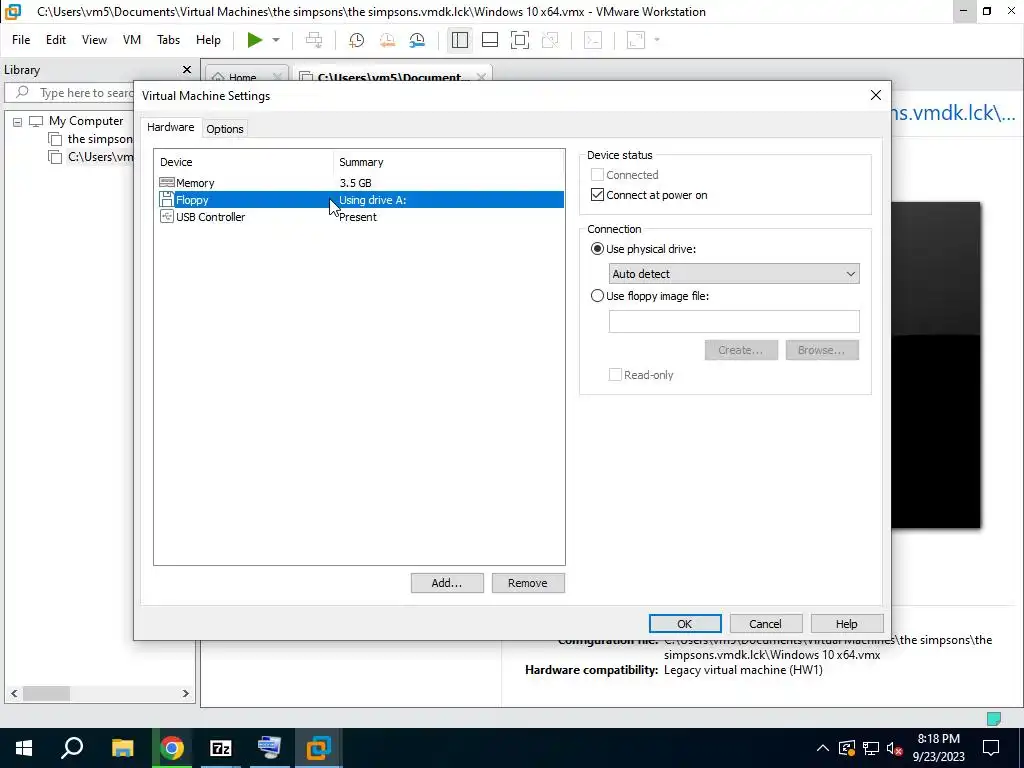Click the muted volume tray icon
This screenshot has width=1024, height=768.
[895, 748]
